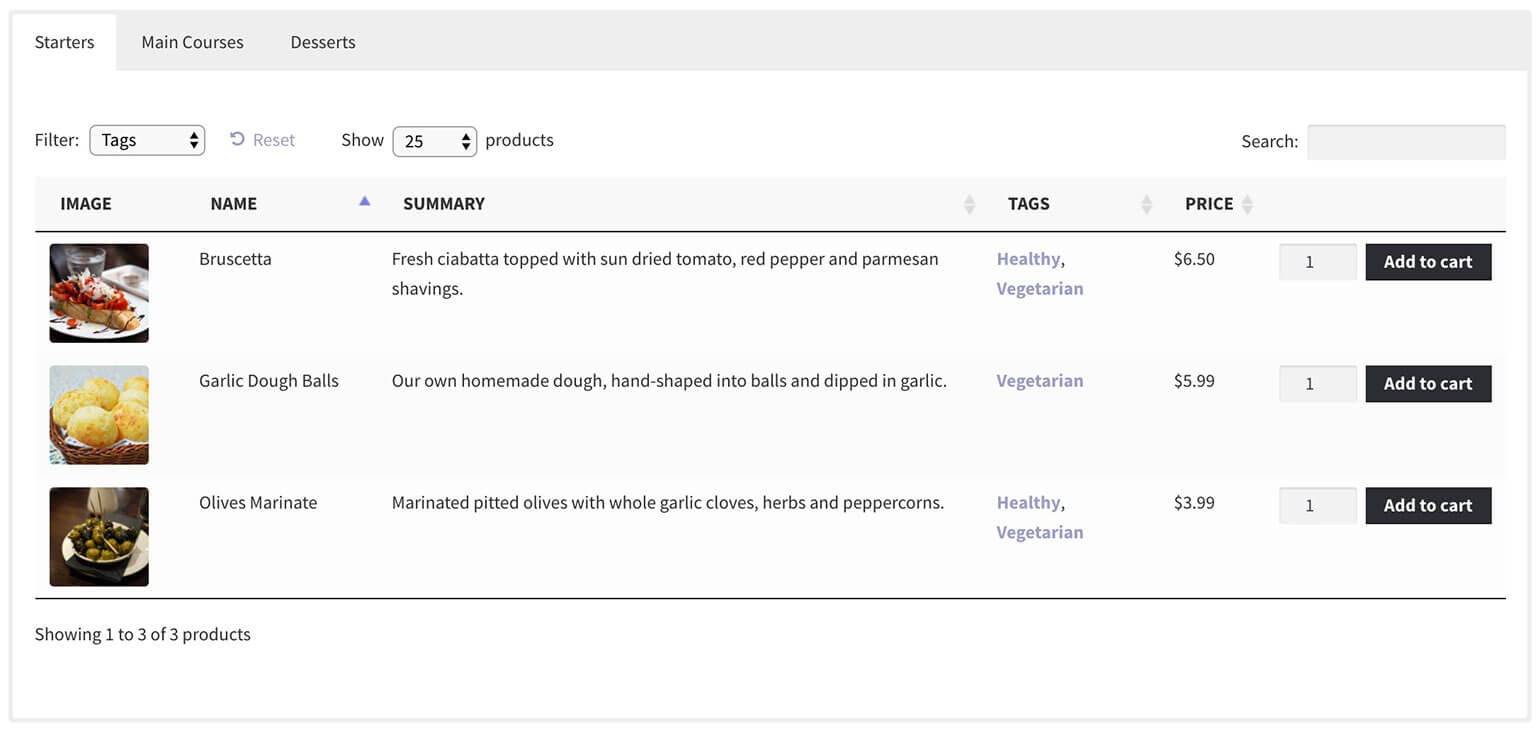The image size is (1540, 731).
Task: Click the Vegetarian tag for Garlic Dough Balls
Action: [x=1039, y=381]
